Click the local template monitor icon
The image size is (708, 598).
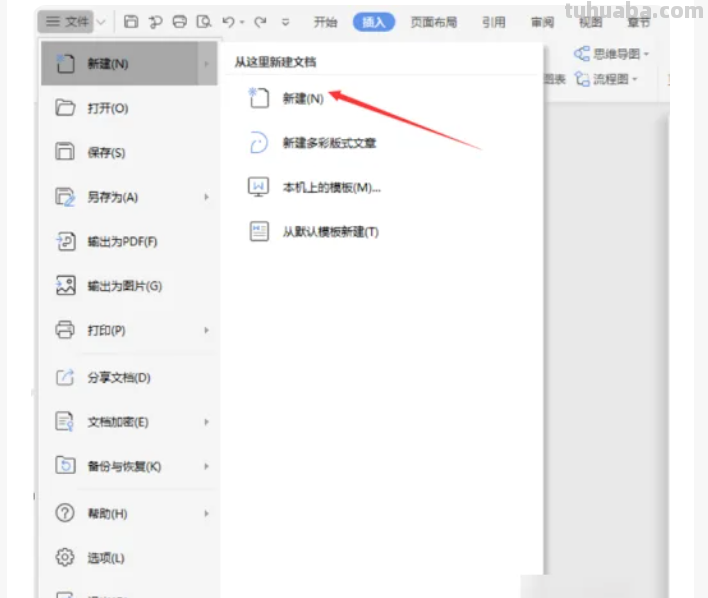point(258,187)
